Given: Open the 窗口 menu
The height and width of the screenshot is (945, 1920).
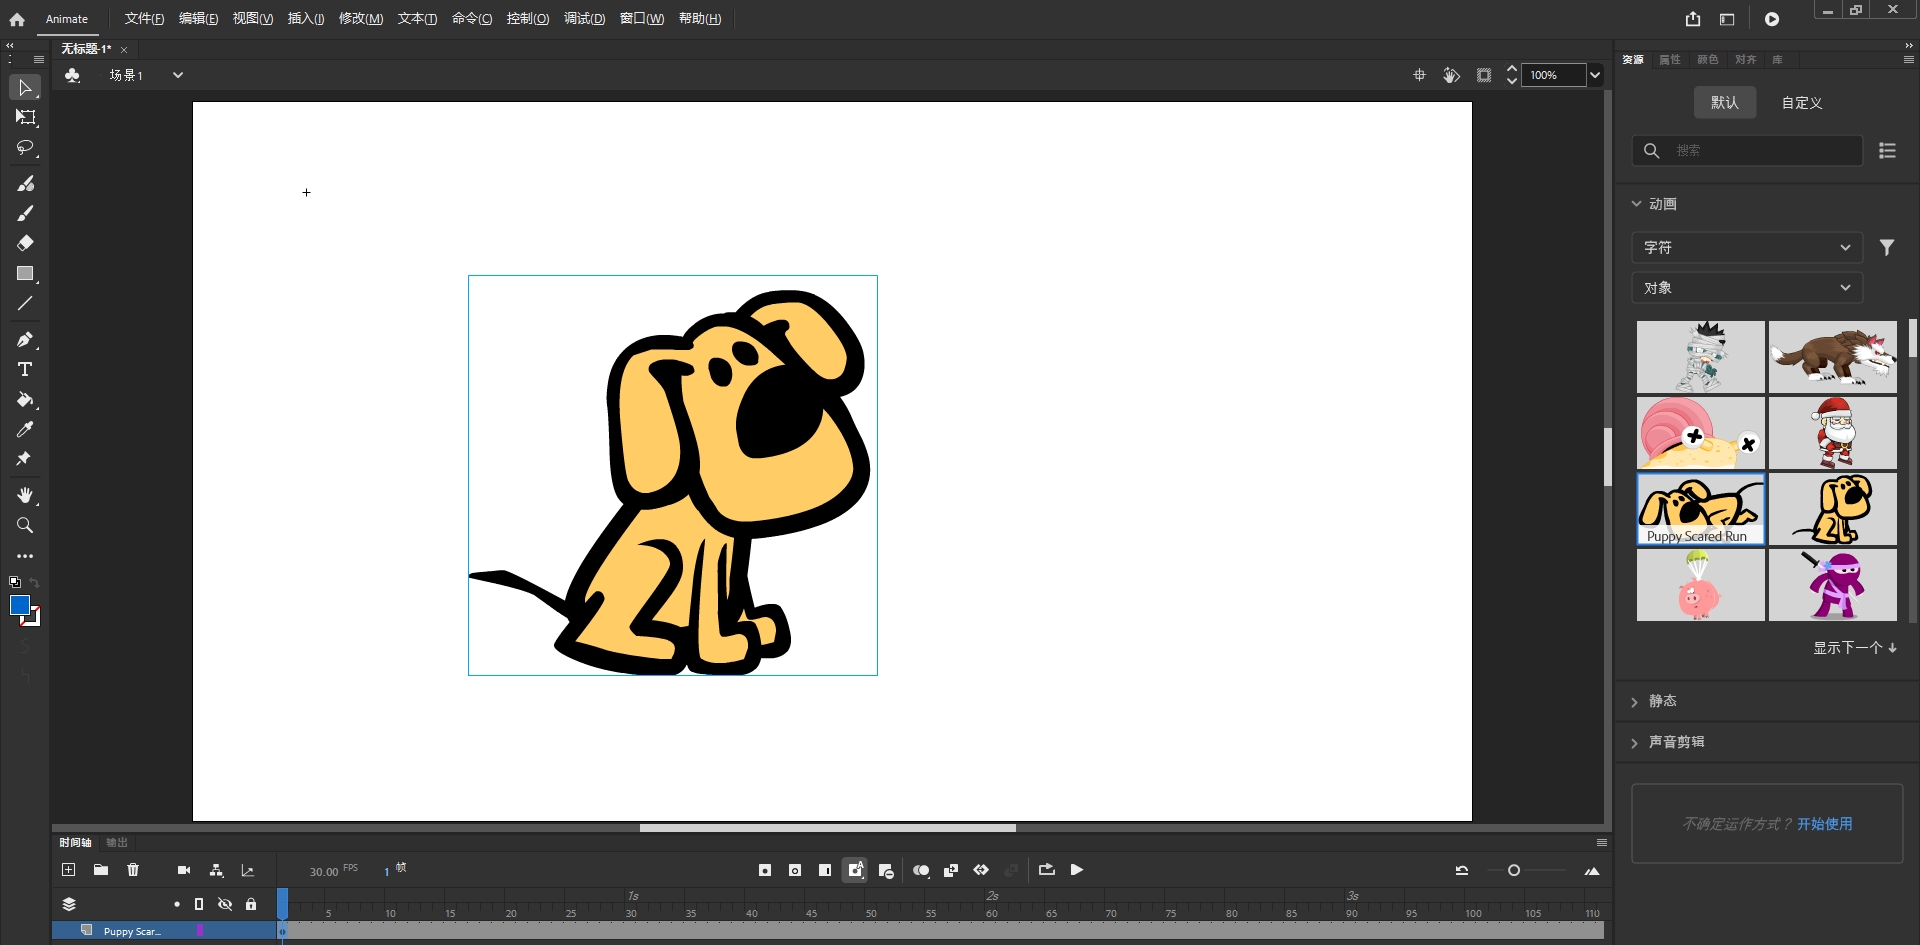Looking at the screenshot, I should tap(641, 18).
